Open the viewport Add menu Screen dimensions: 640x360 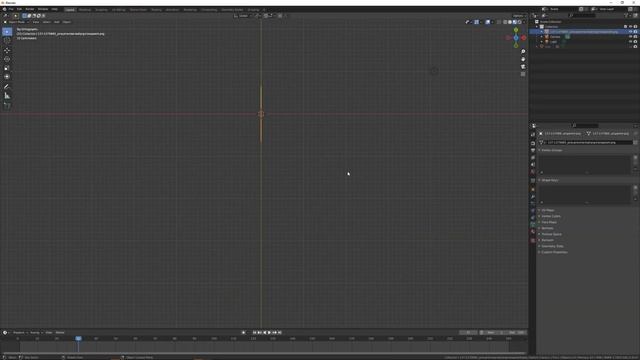[57, 22]
